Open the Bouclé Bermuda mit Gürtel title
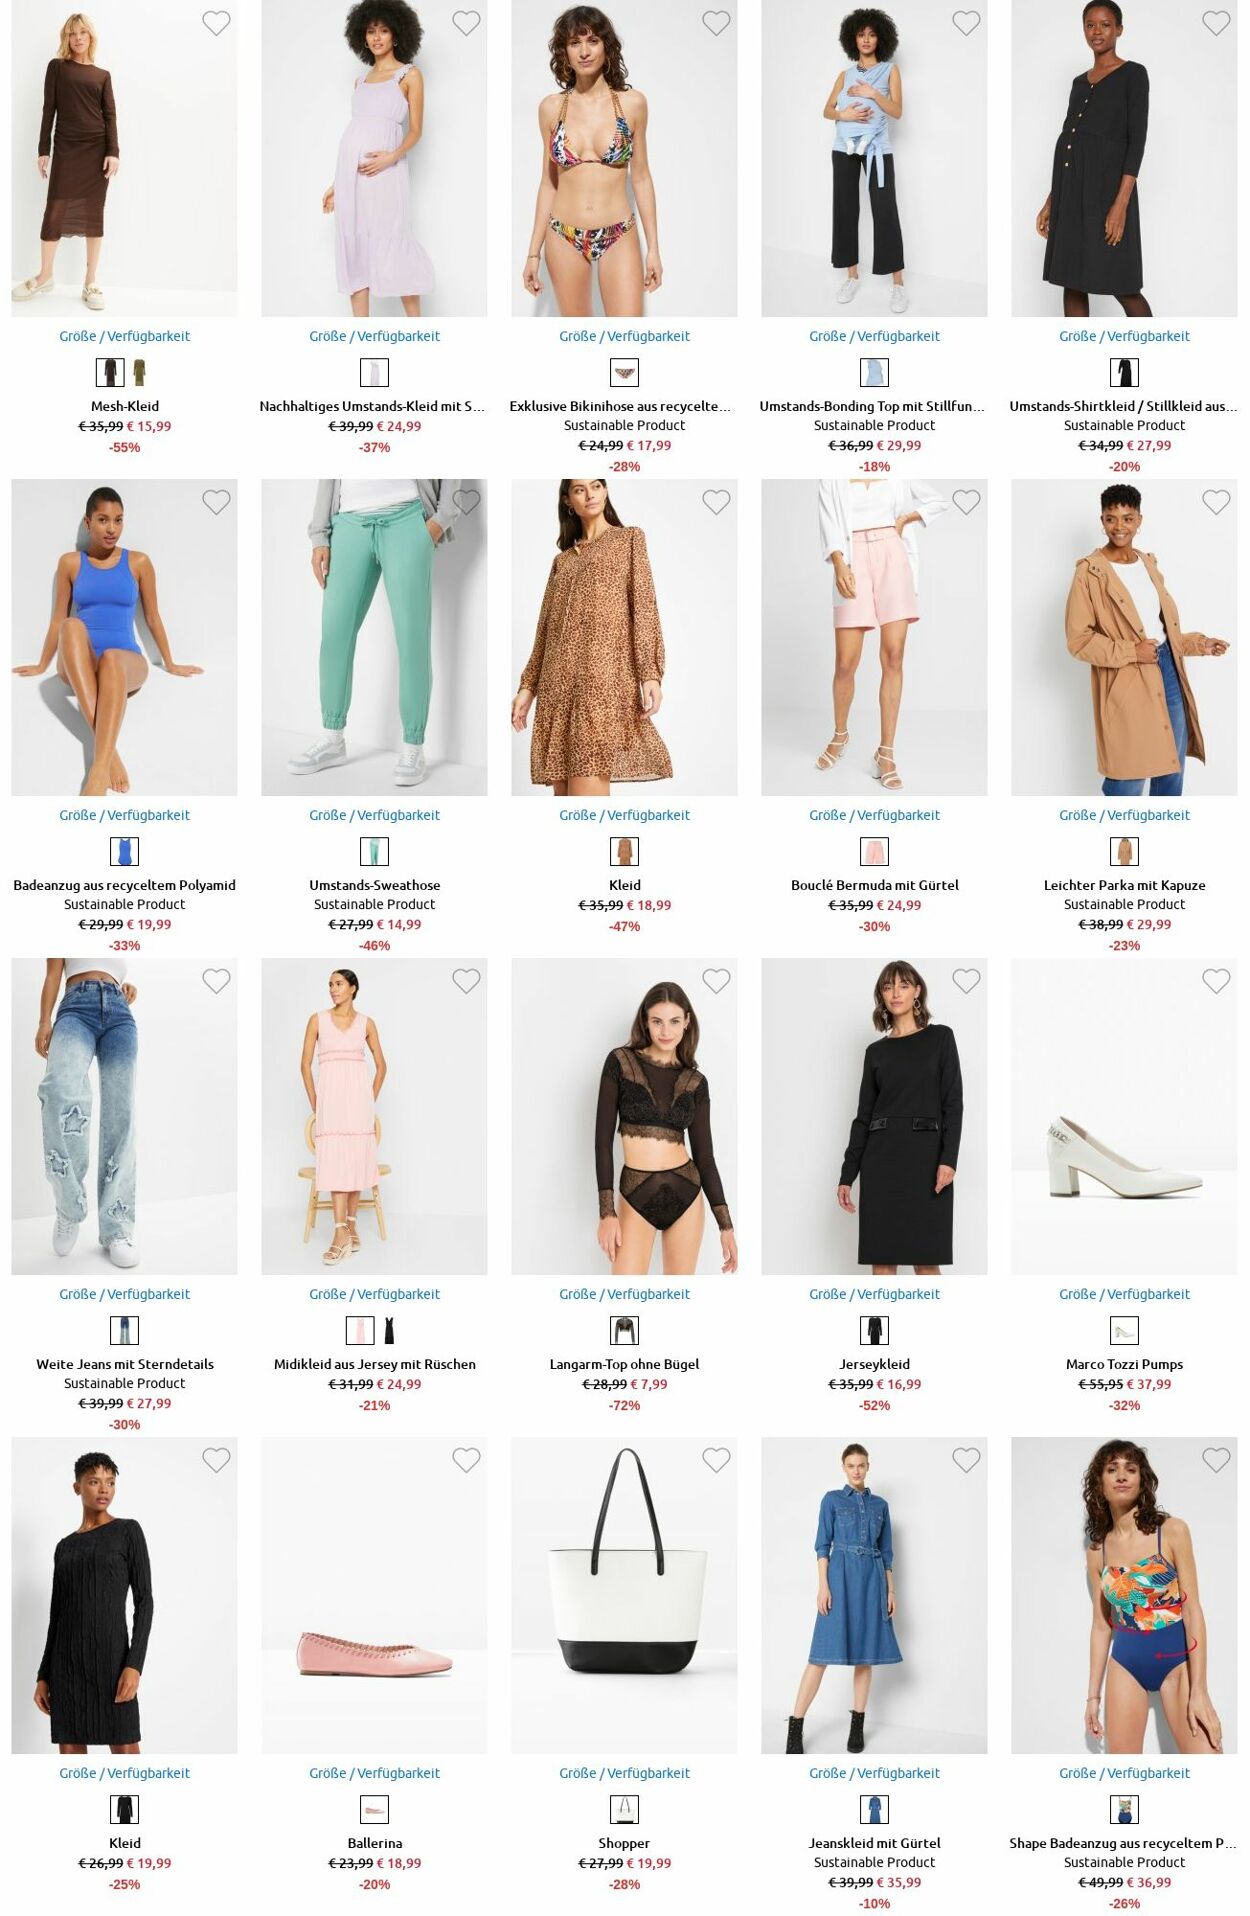The image size is (1250, 1916). pos(874,885)
